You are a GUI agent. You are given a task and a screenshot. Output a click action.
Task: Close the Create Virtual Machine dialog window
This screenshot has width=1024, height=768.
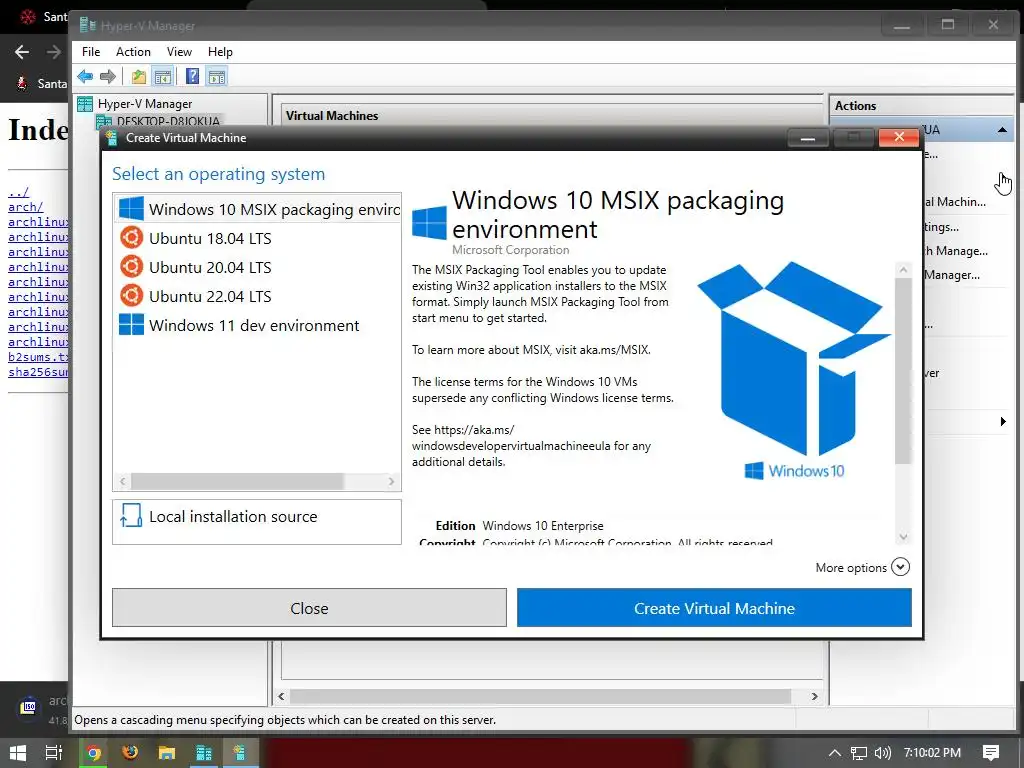[899, 137]
